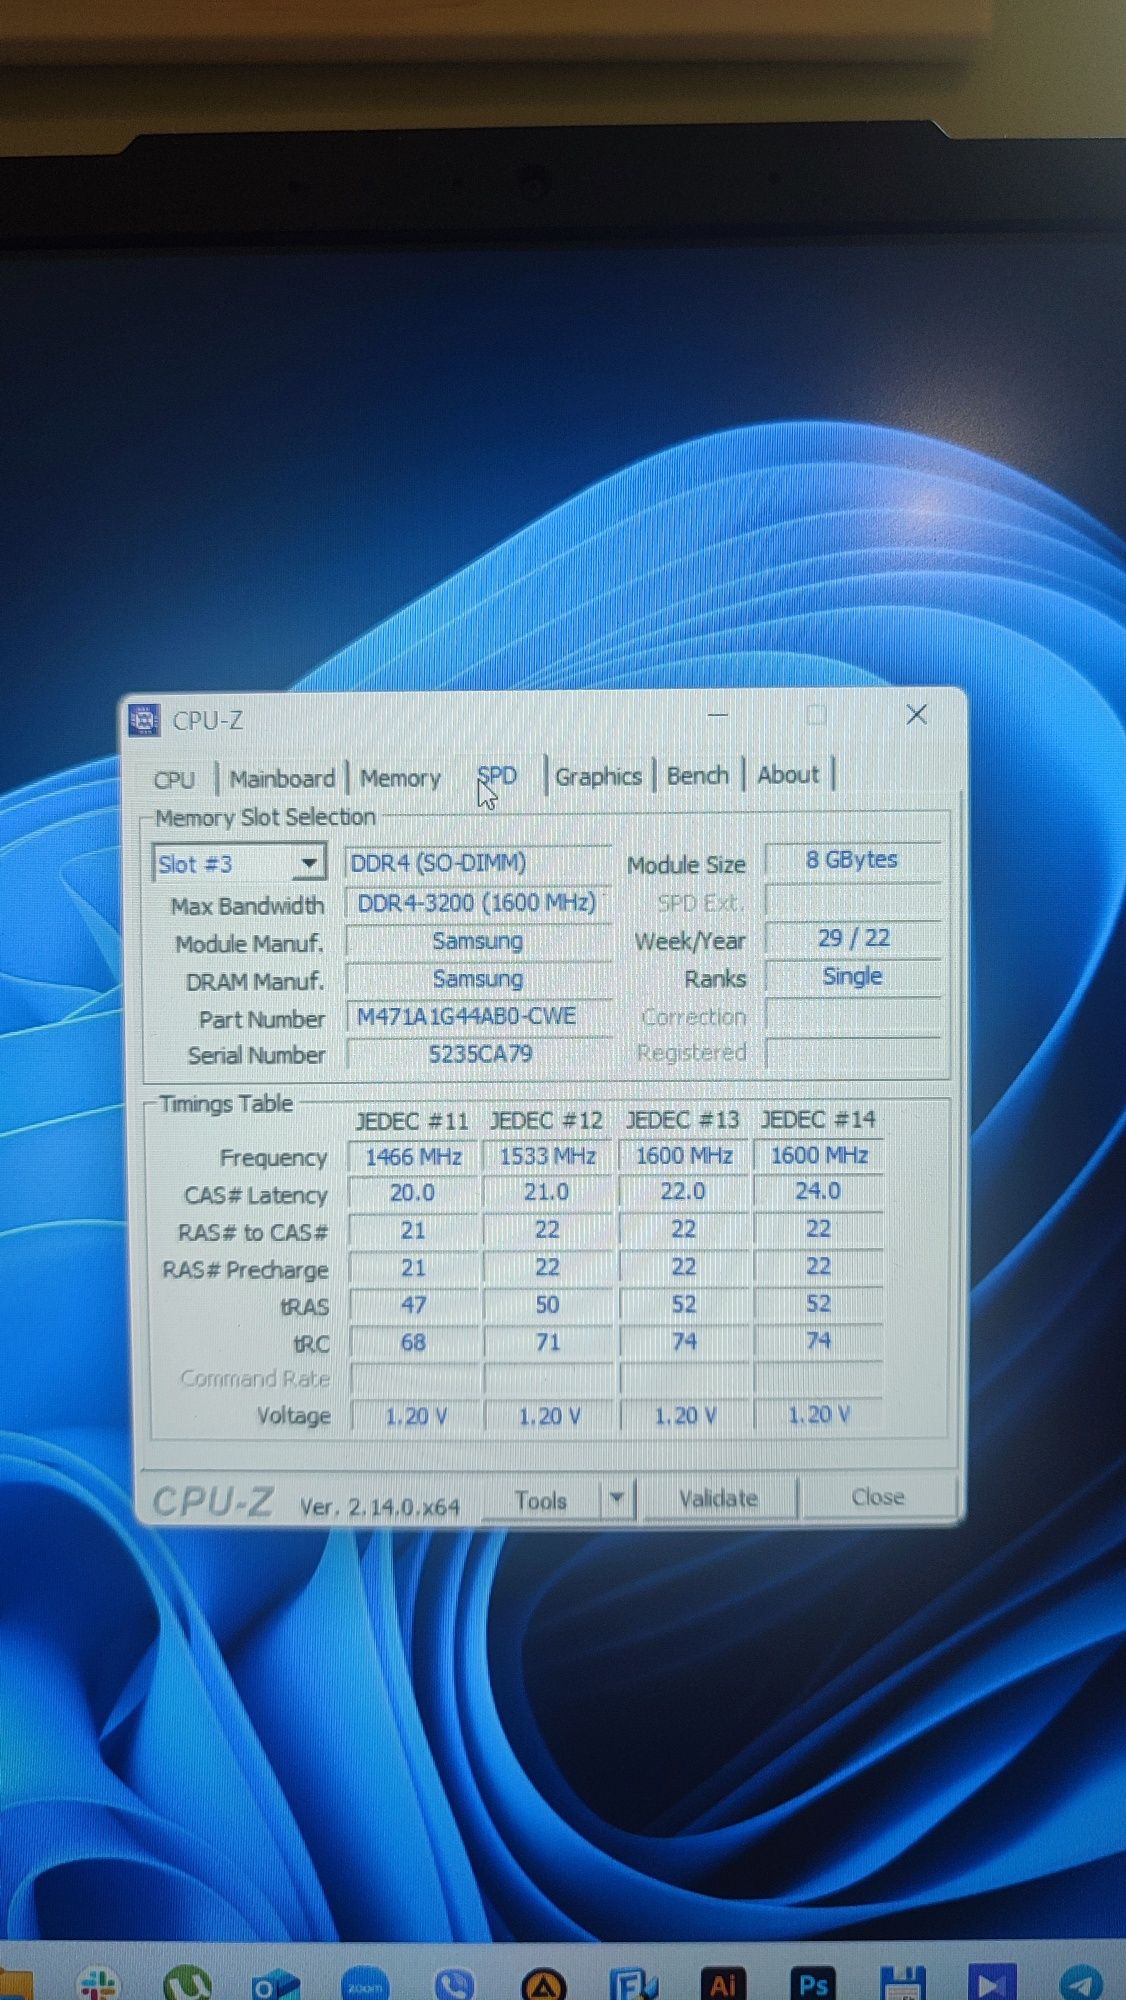Viewport: 1126px width, 2000px height.
Task: Click the Validate button
Action: point(718,1498)
